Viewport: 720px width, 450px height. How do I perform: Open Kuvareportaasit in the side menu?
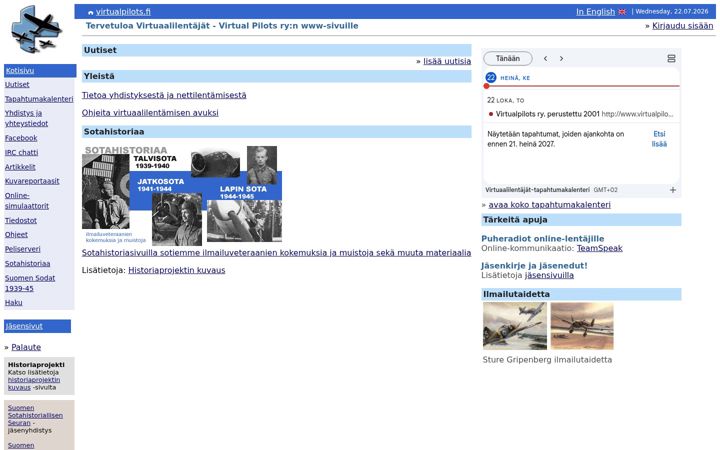[x=32, y=181]
